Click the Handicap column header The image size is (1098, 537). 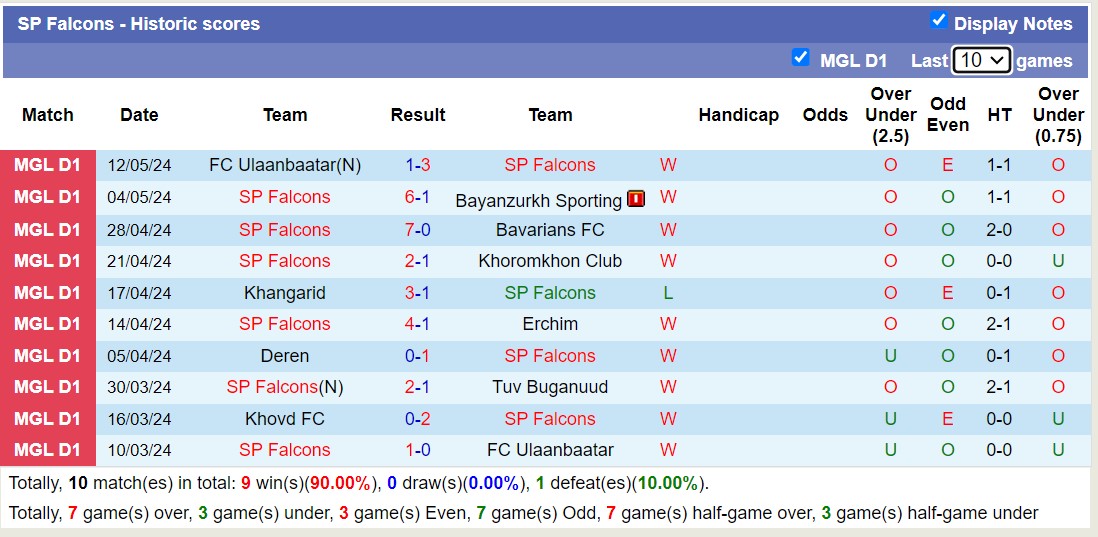738,115
